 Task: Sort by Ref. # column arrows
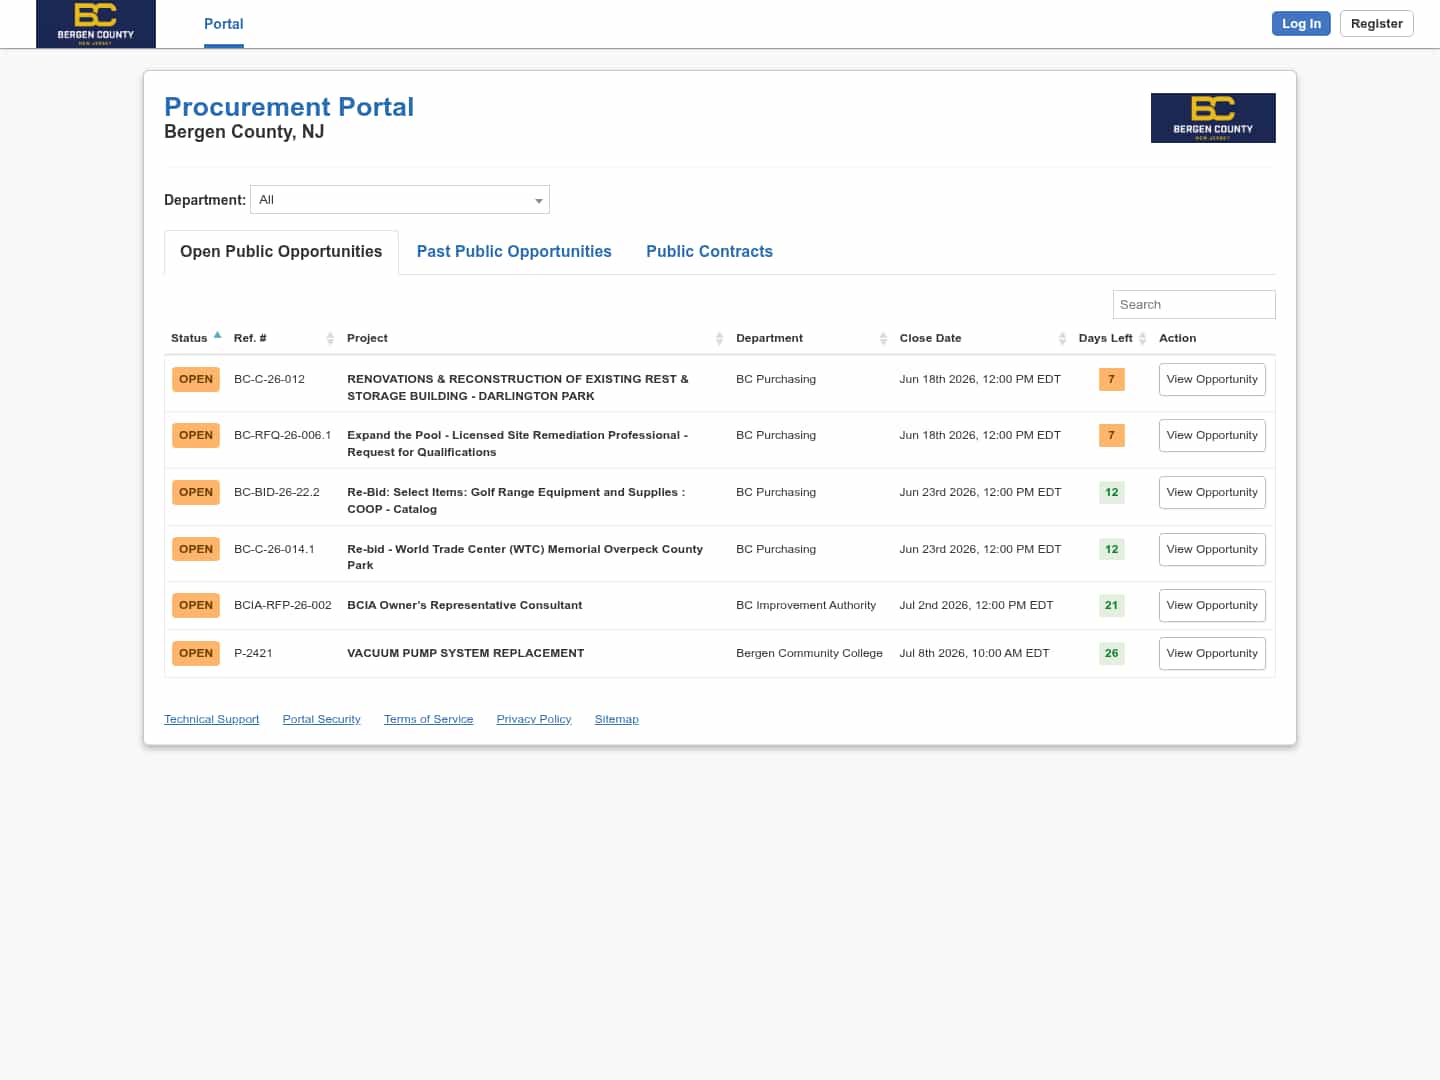point(330,339)
